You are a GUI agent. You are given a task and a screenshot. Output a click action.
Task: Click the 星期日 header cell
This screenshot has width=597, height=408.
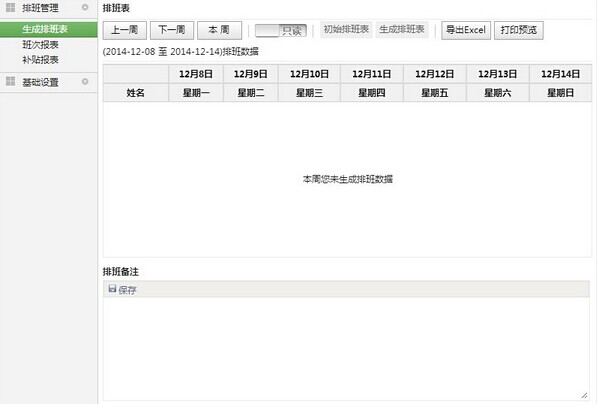(560, 92)
